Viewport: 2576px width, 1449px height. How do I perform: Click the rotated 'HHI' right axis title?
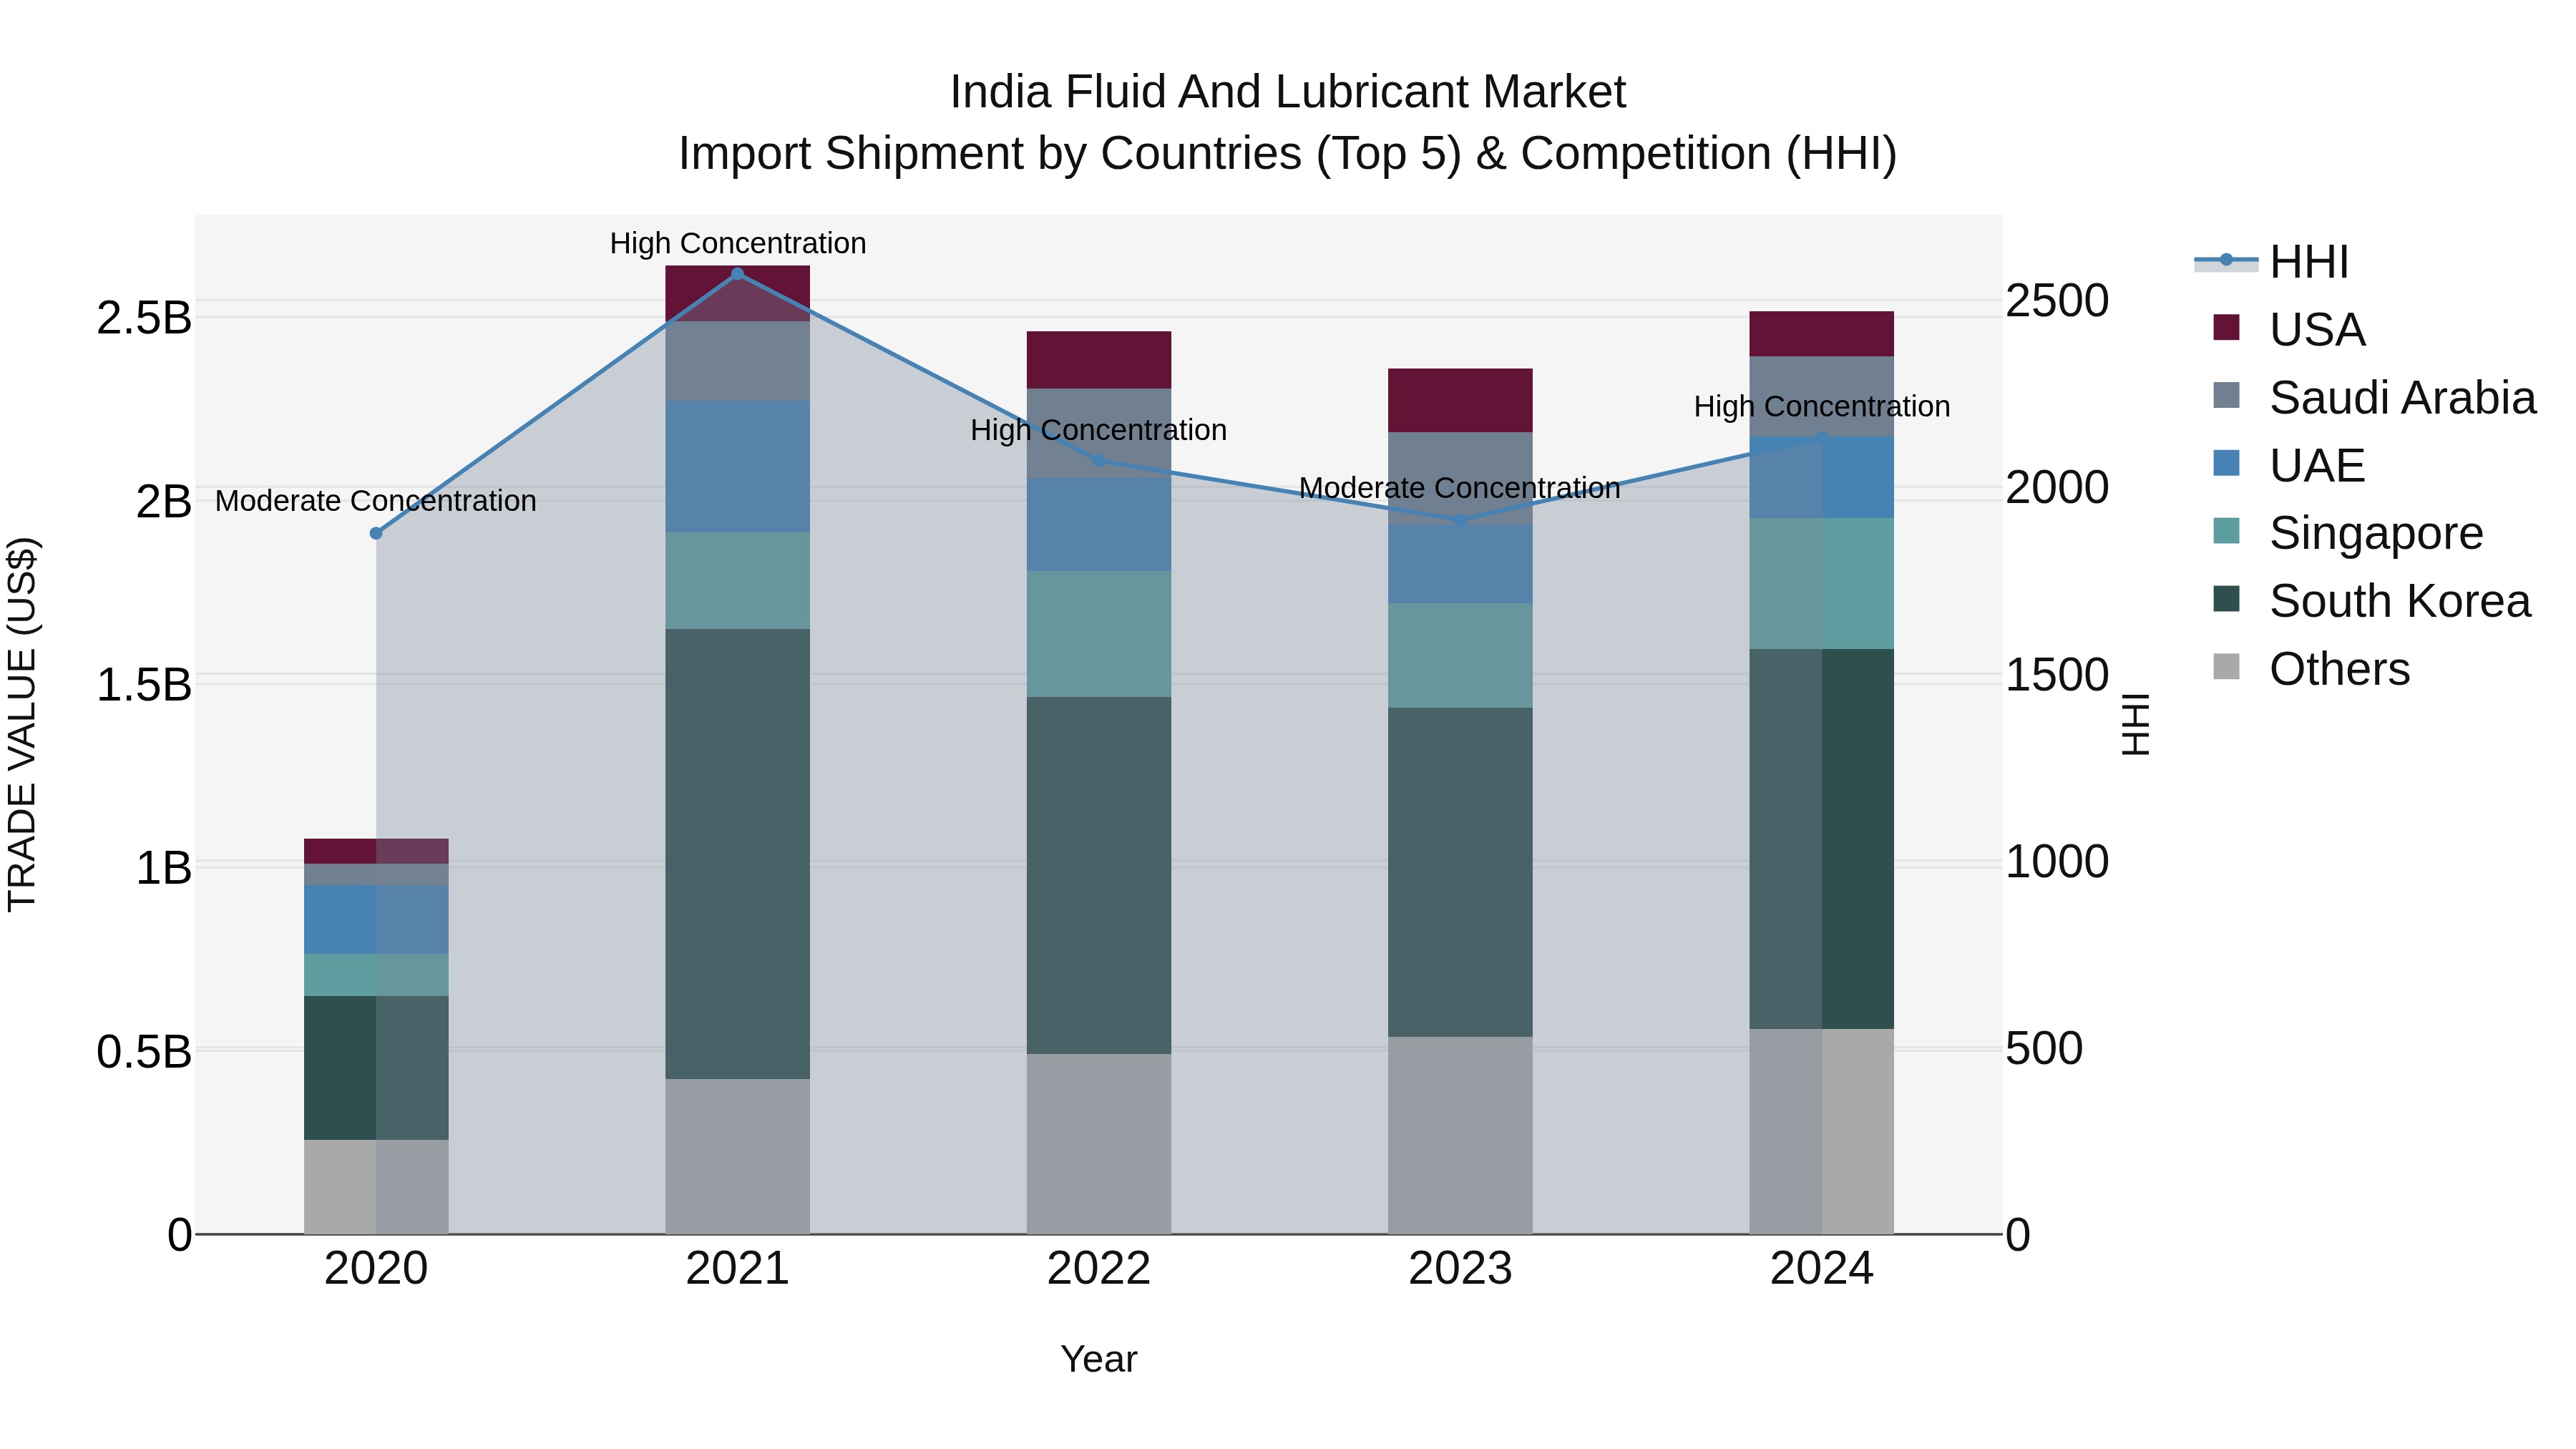(2135, 725)
